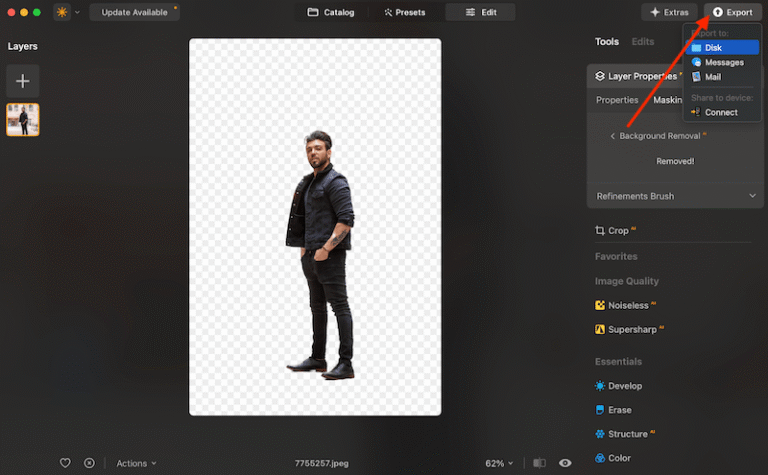Open the Extras button
Viewport: 768px width, 475px height.
(669, 12)
